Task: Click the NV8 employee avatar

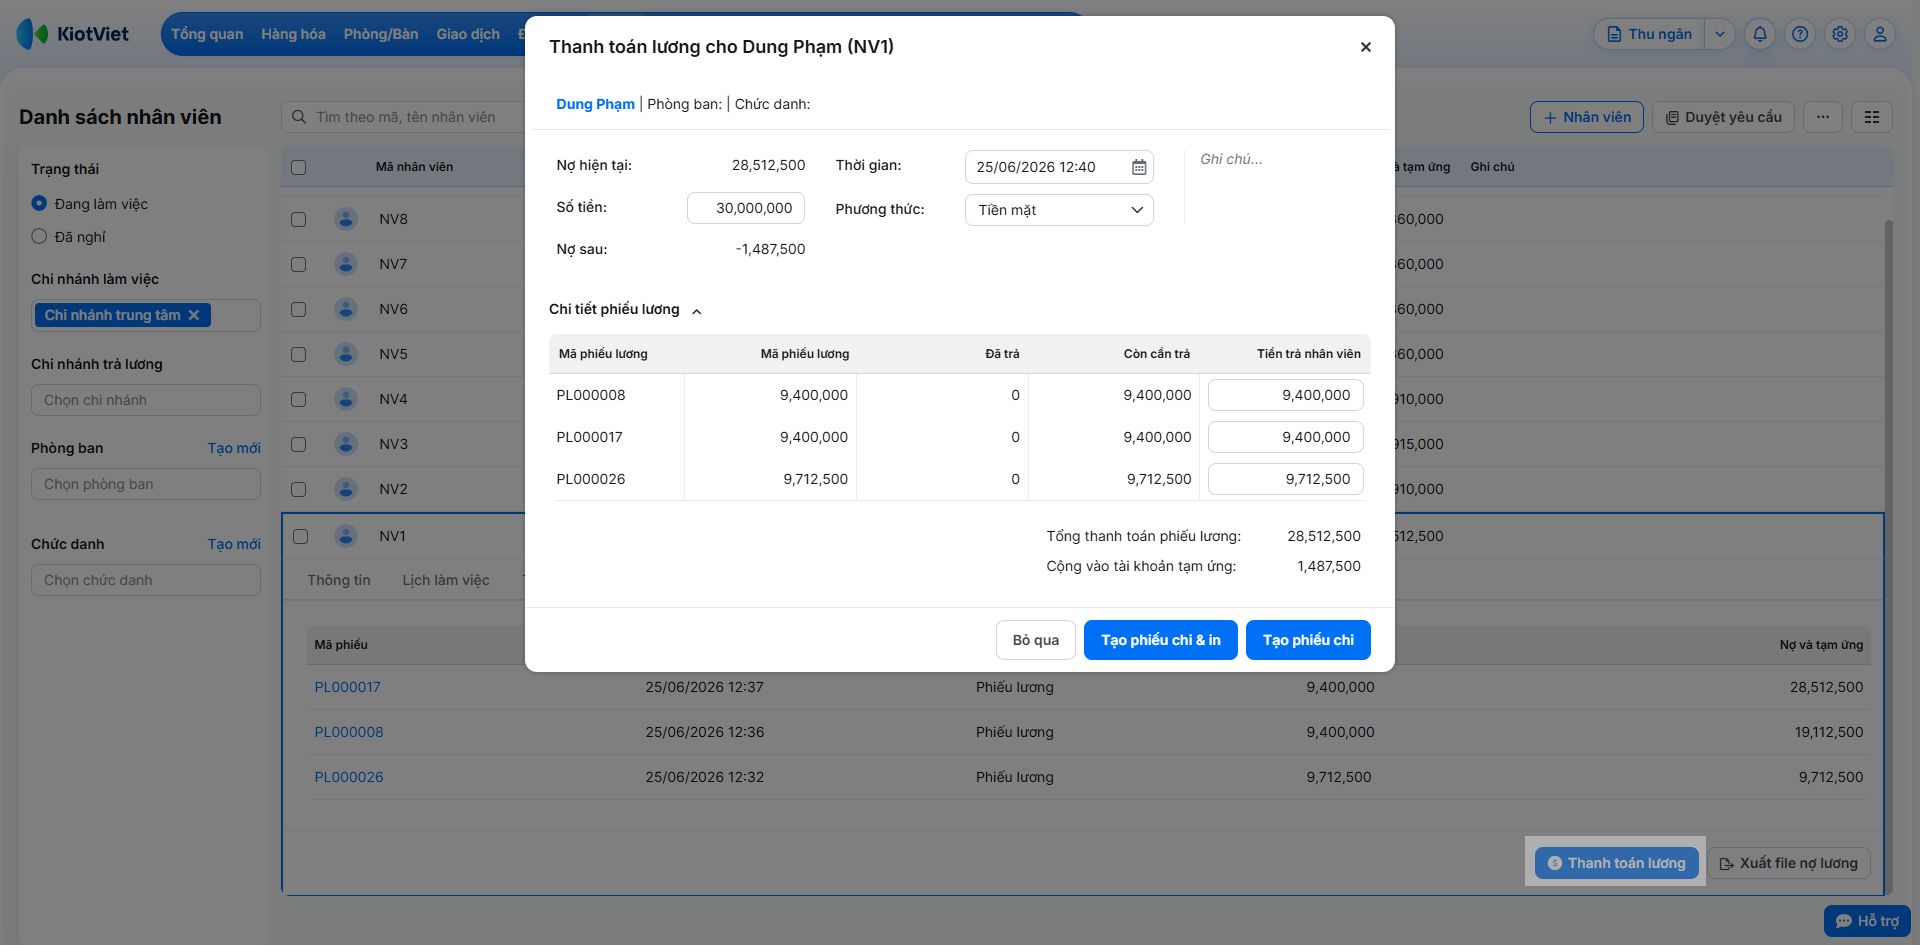Action: (346, 219)
